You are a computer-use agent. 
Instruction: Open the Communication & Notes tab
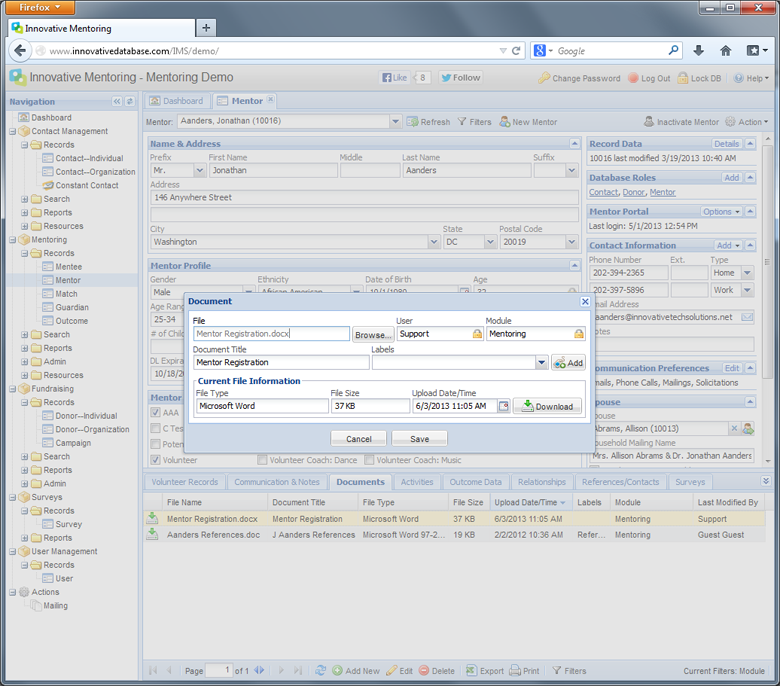[277, 482]
